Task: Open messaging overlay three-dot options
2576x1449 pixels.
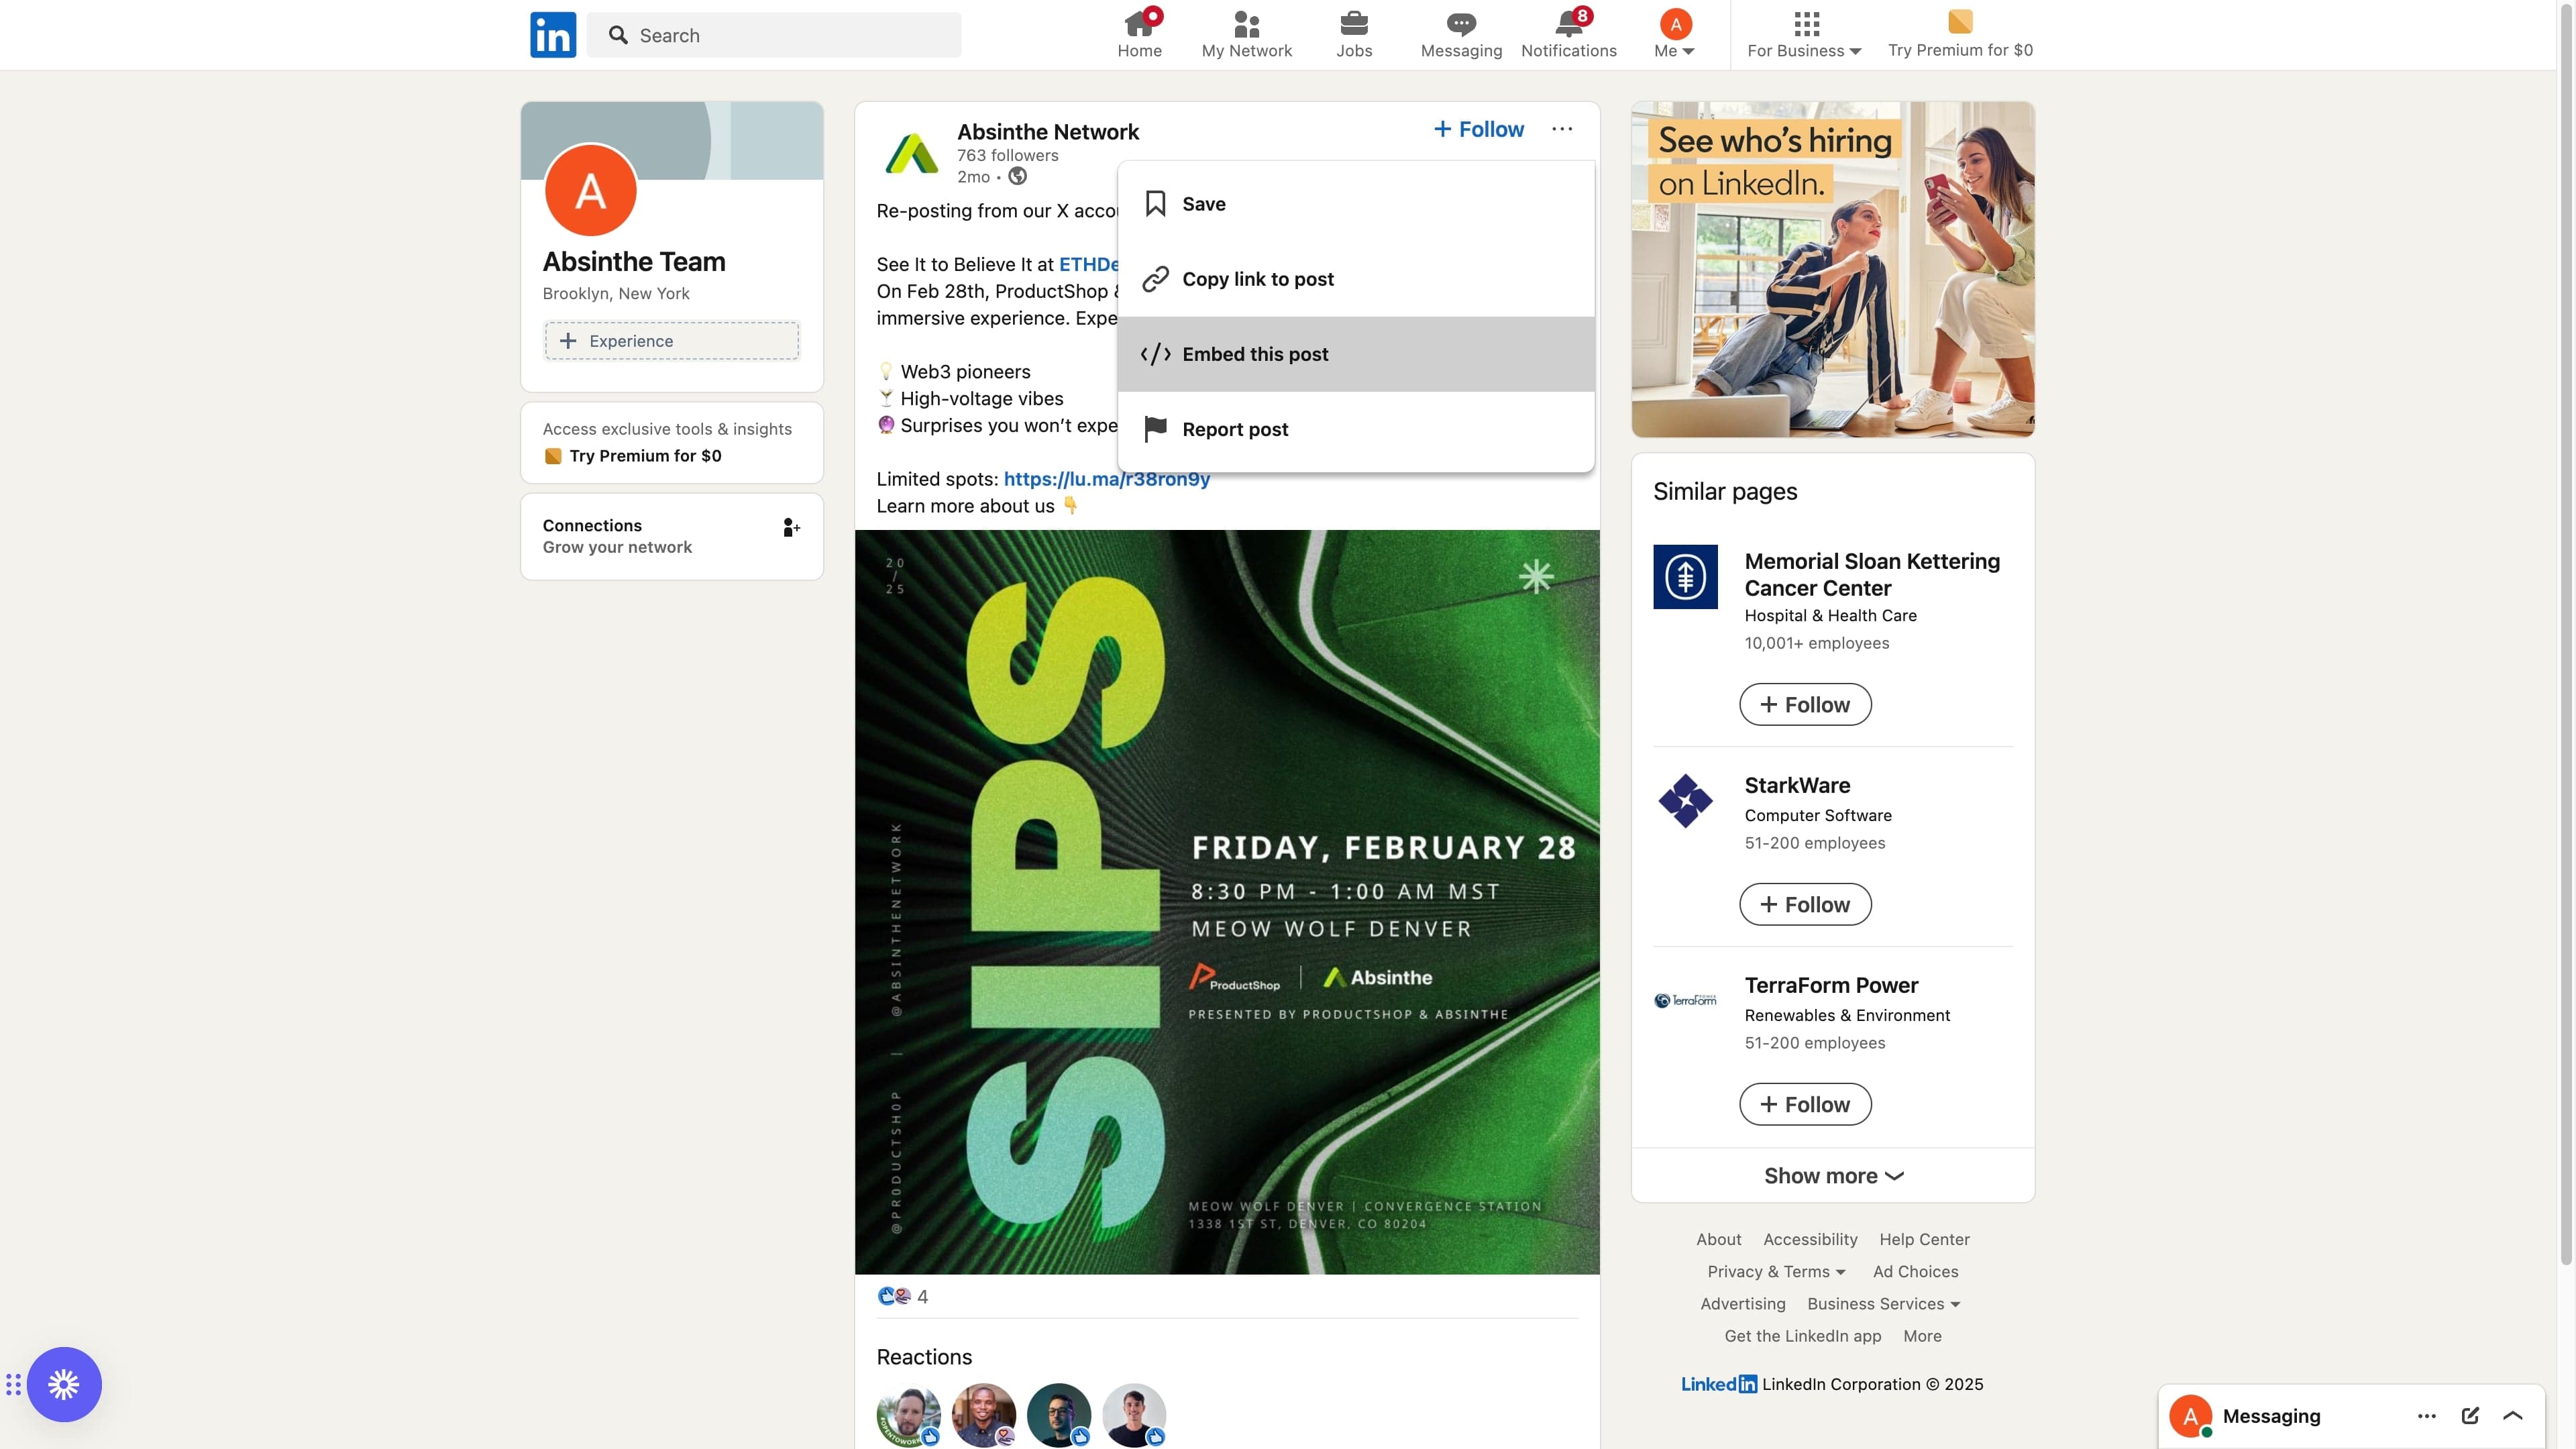Action: [2426, 1416]
